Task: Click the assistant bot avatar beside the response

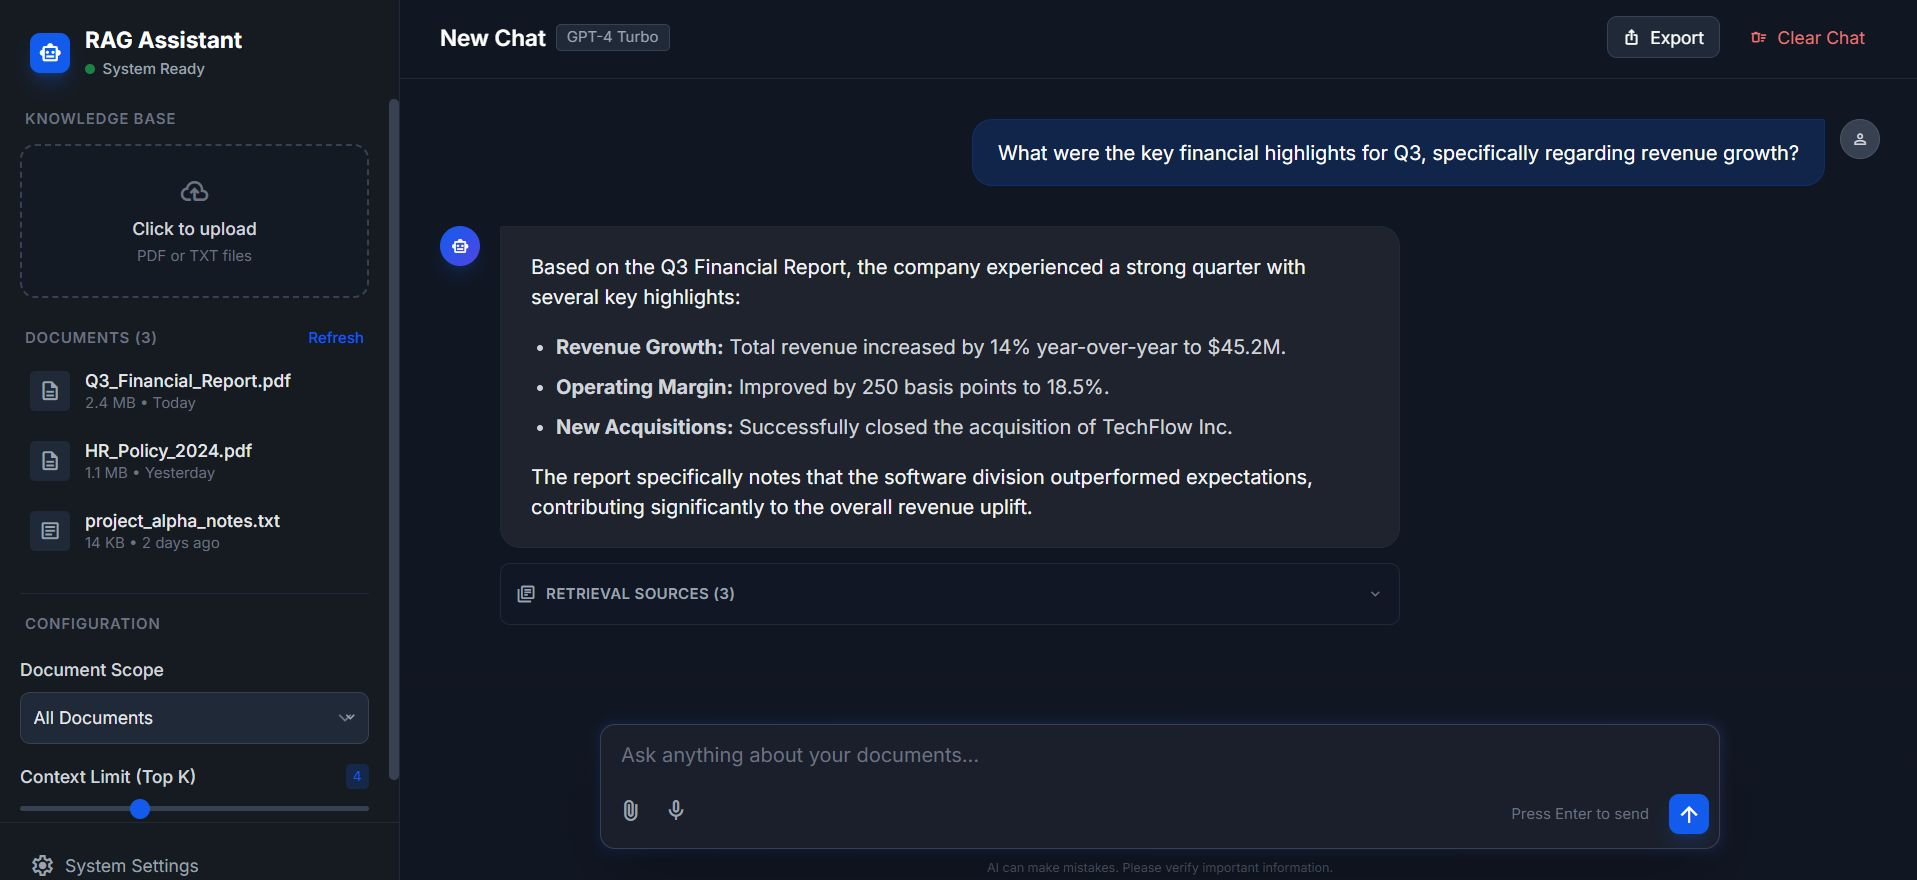Action: [x=460, y=246]
